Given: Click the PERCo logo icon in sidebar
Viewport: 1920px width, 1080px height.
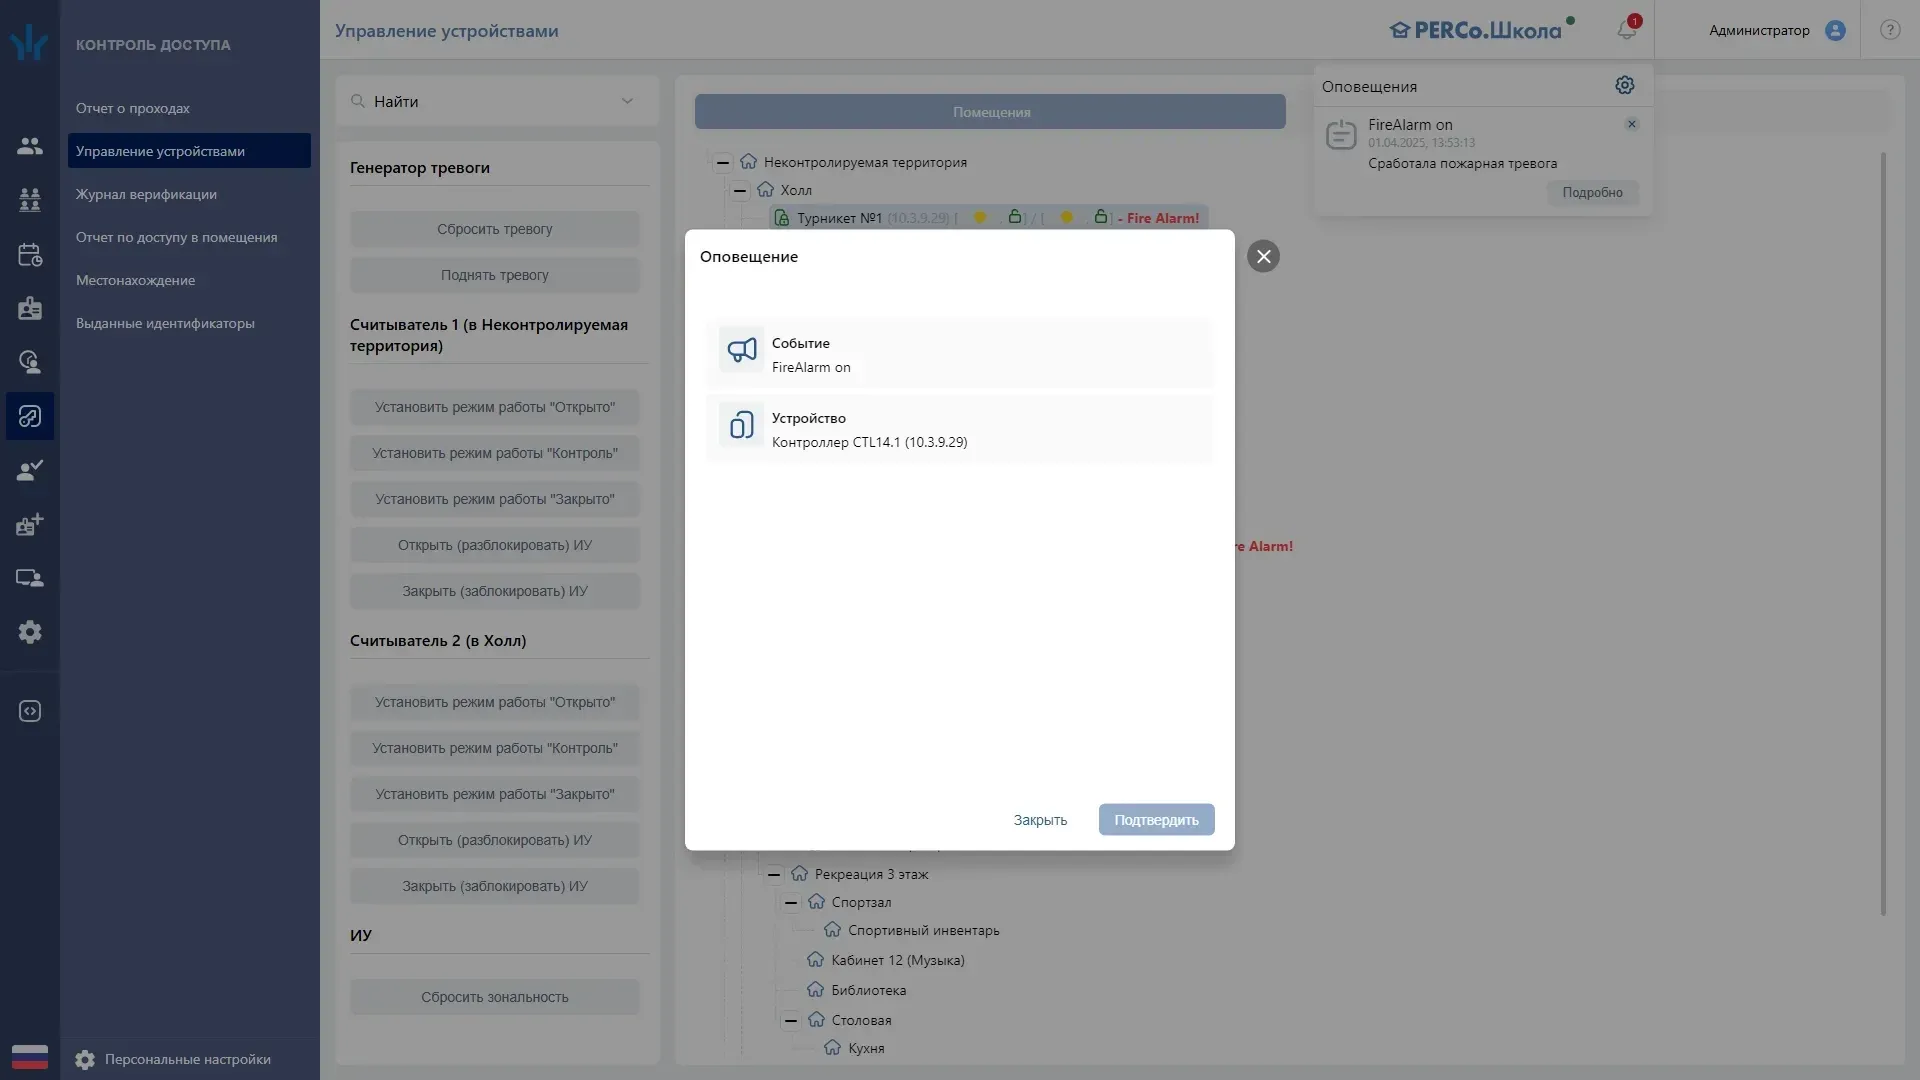Looking at the screenshot, I should 29,42.
